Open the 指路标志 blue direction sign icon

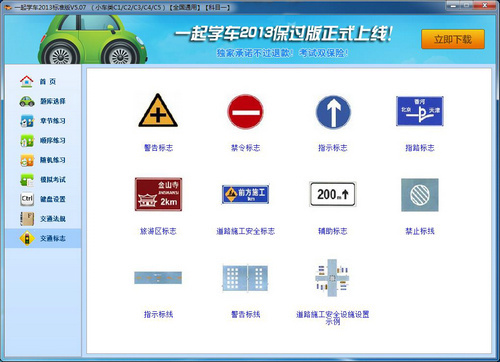[420, 111]
